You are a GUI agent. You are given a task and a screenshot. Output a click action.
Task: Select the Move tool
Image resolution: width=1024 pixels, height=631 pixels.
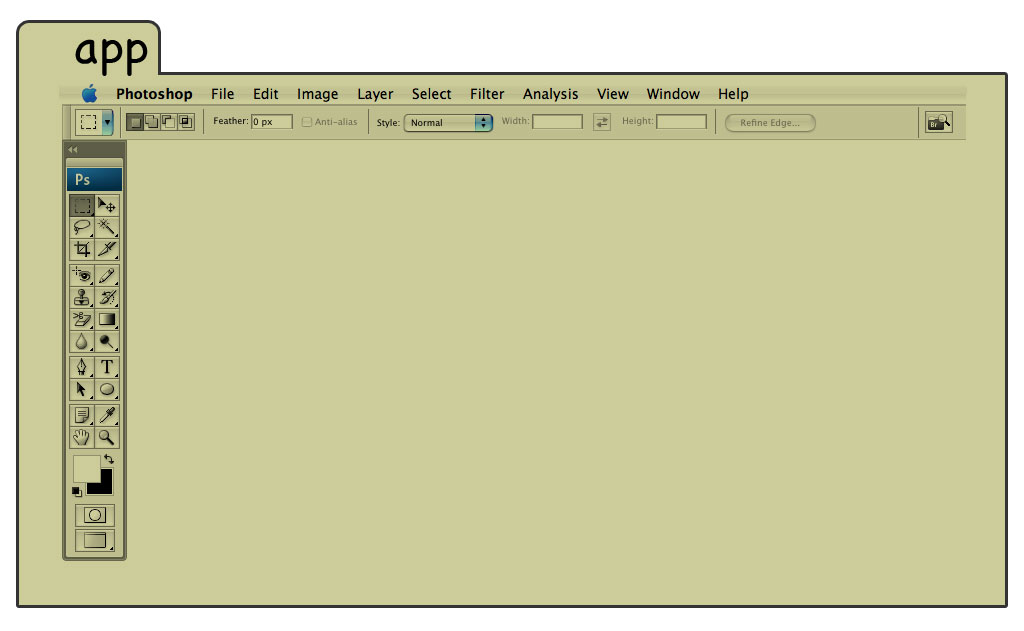click(107, 206)
